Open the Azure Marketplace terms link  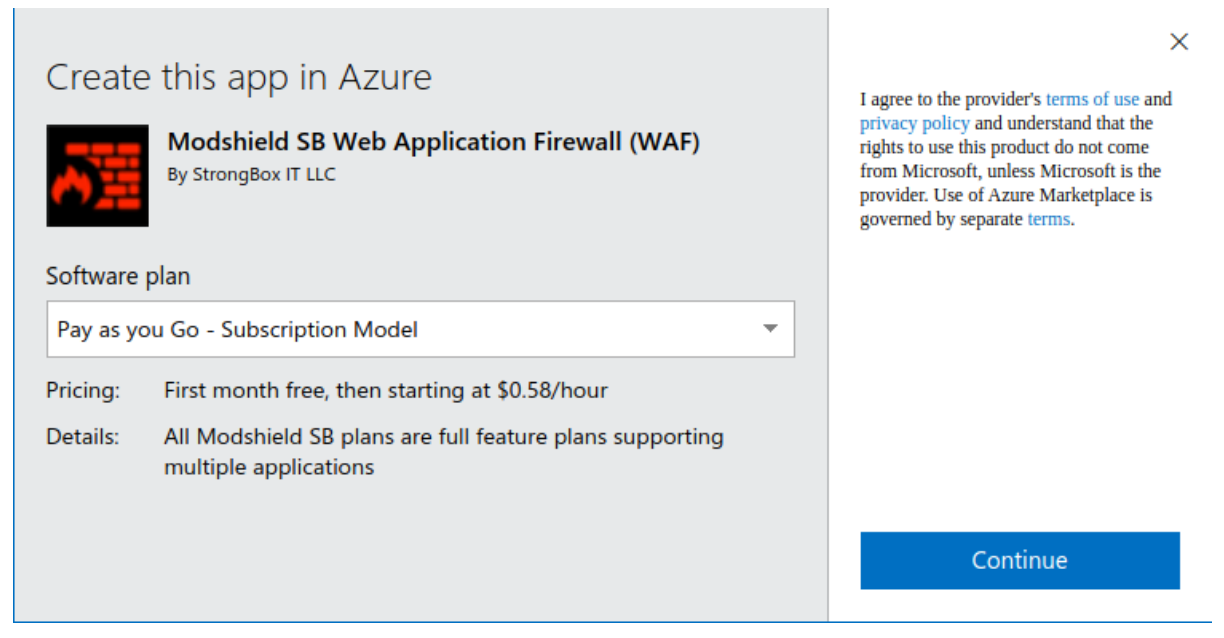tap(1048, 219)
